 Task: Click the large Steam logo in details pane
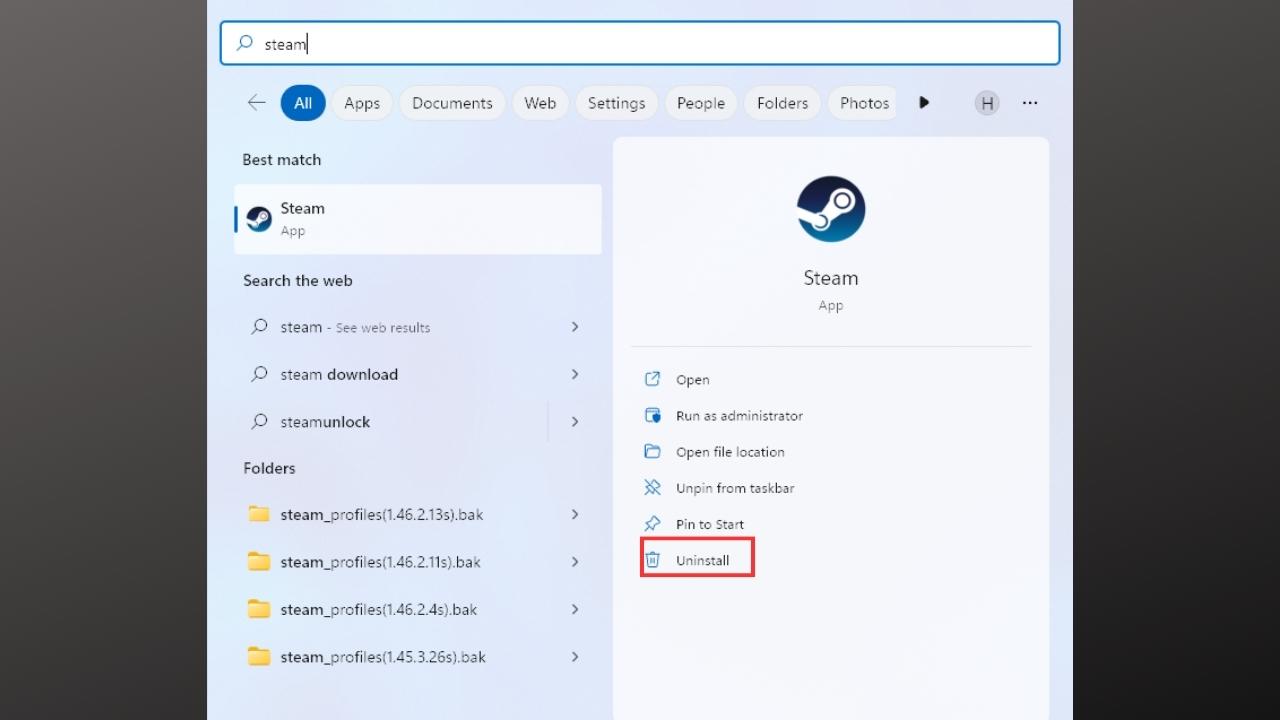[831, 209]
